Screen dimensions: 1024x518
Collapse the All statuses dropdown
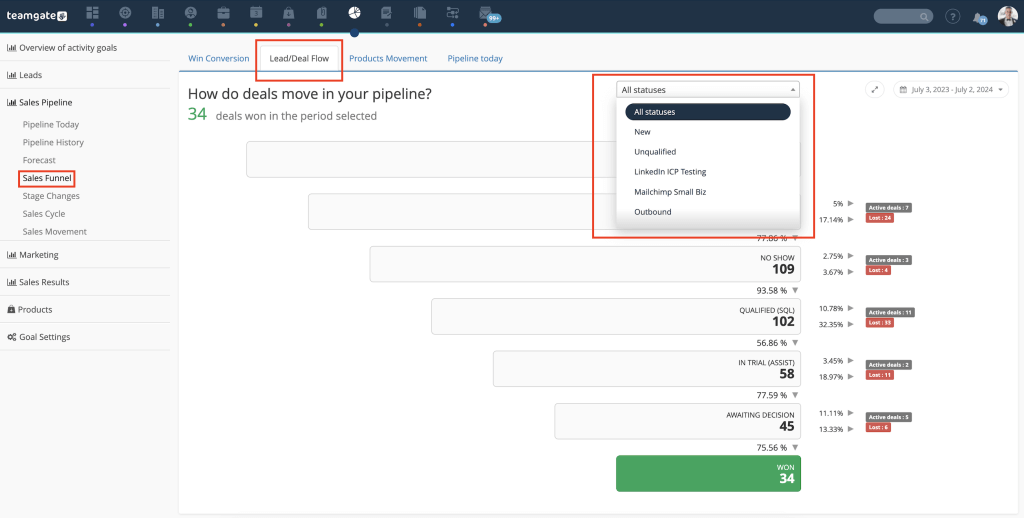coord(708,90)
